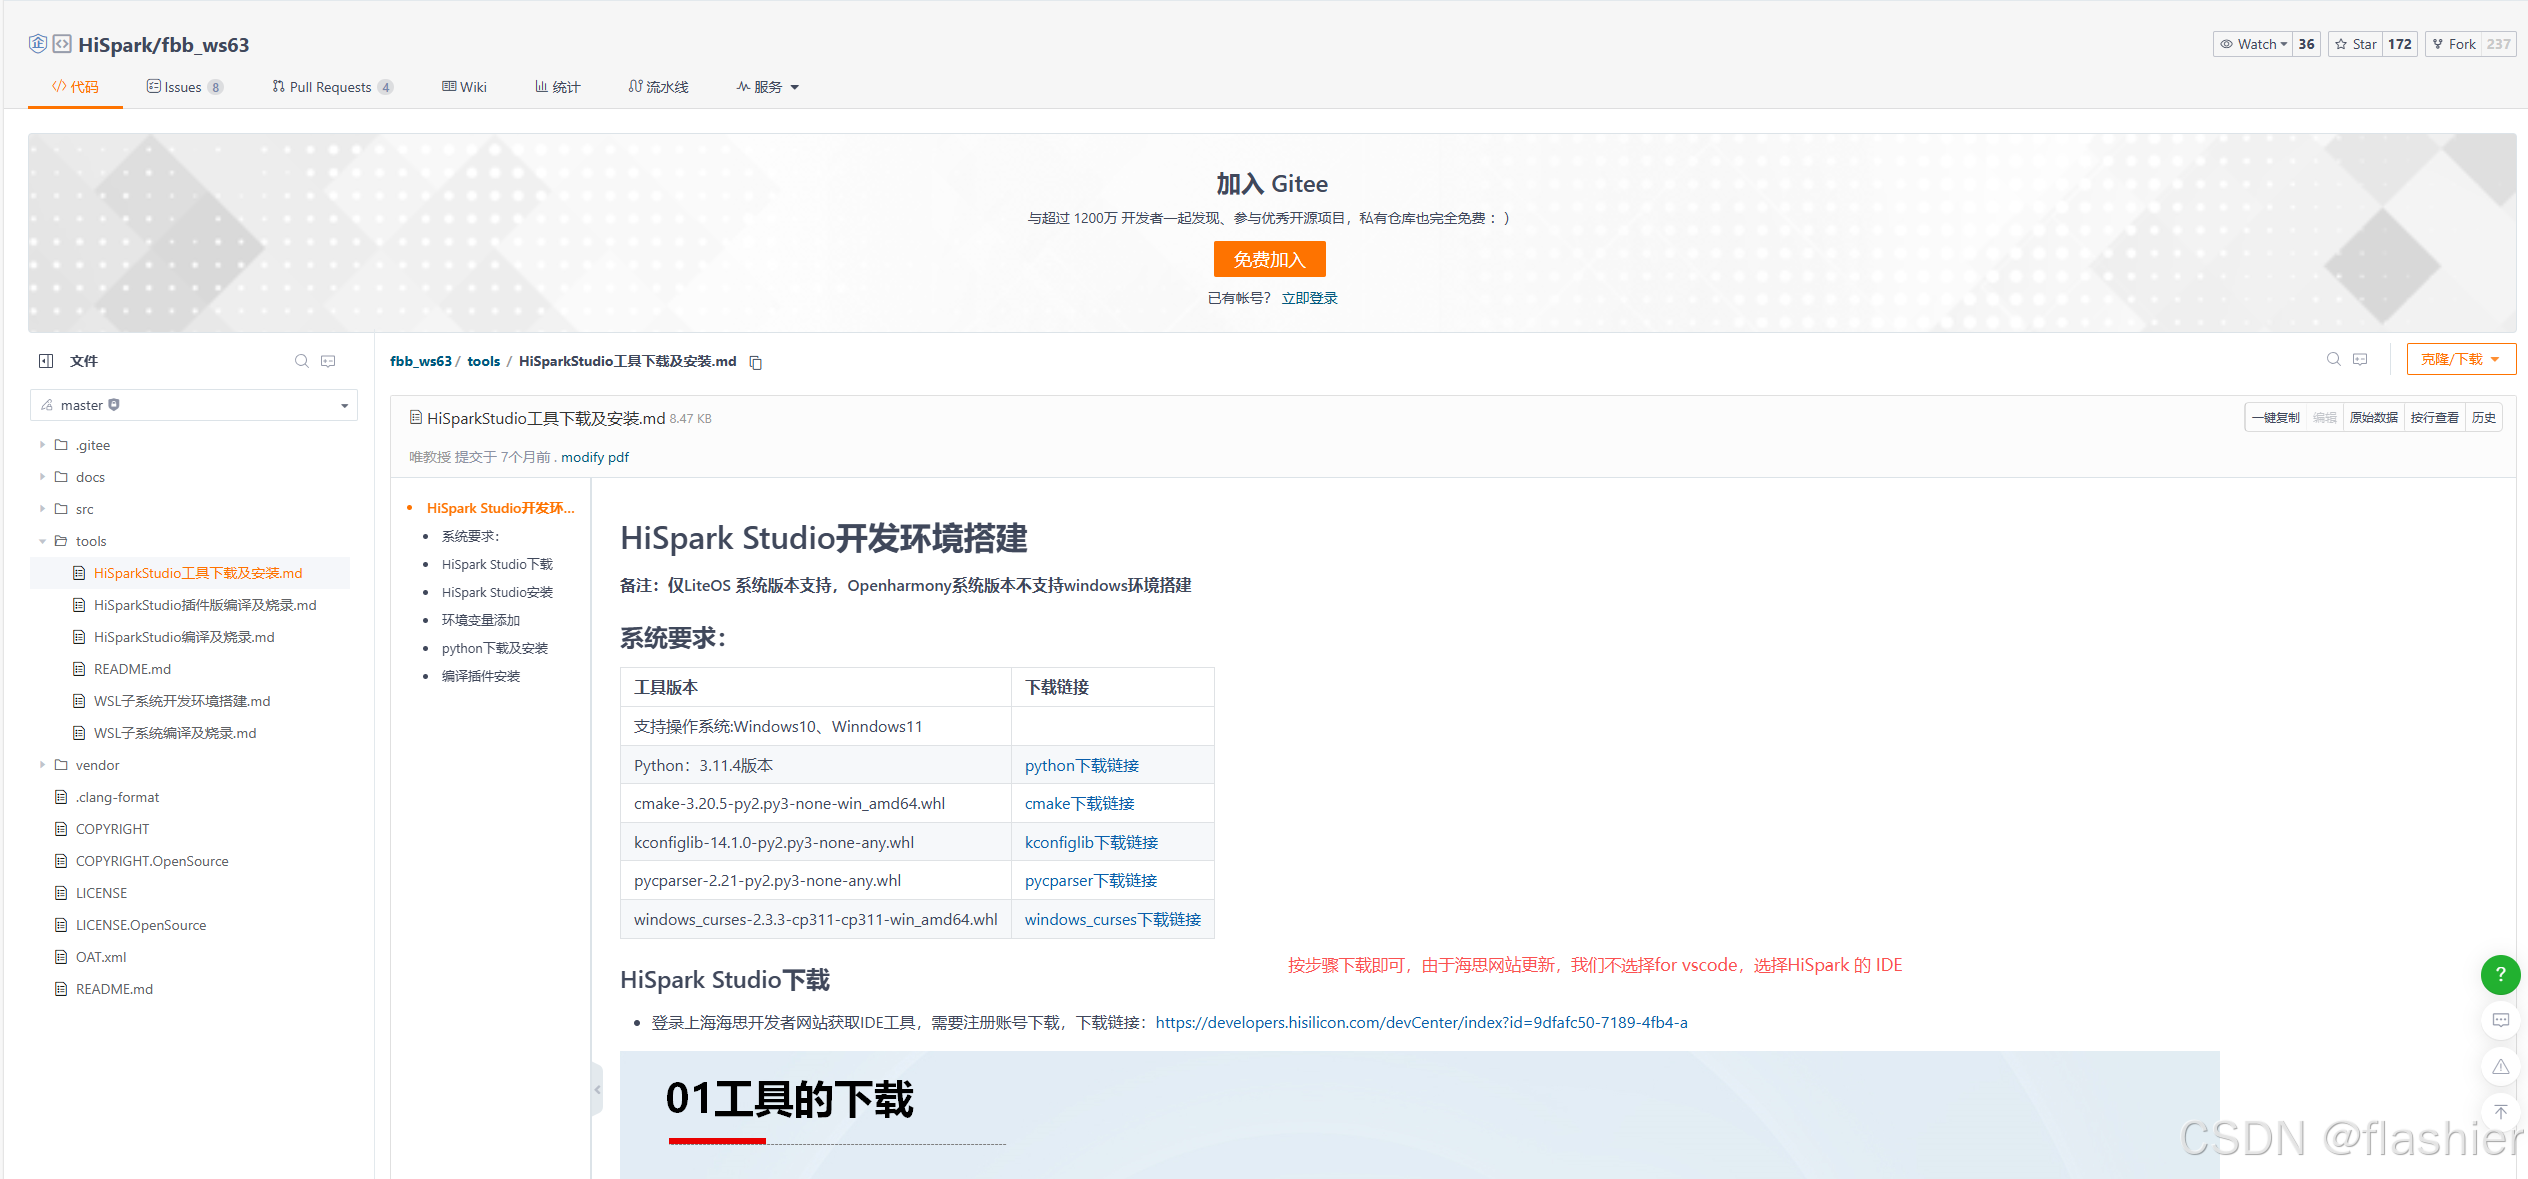This screenshot has width=2528, height=1179.
Task: Click the green help question mark button
Action: point(2499,974)
